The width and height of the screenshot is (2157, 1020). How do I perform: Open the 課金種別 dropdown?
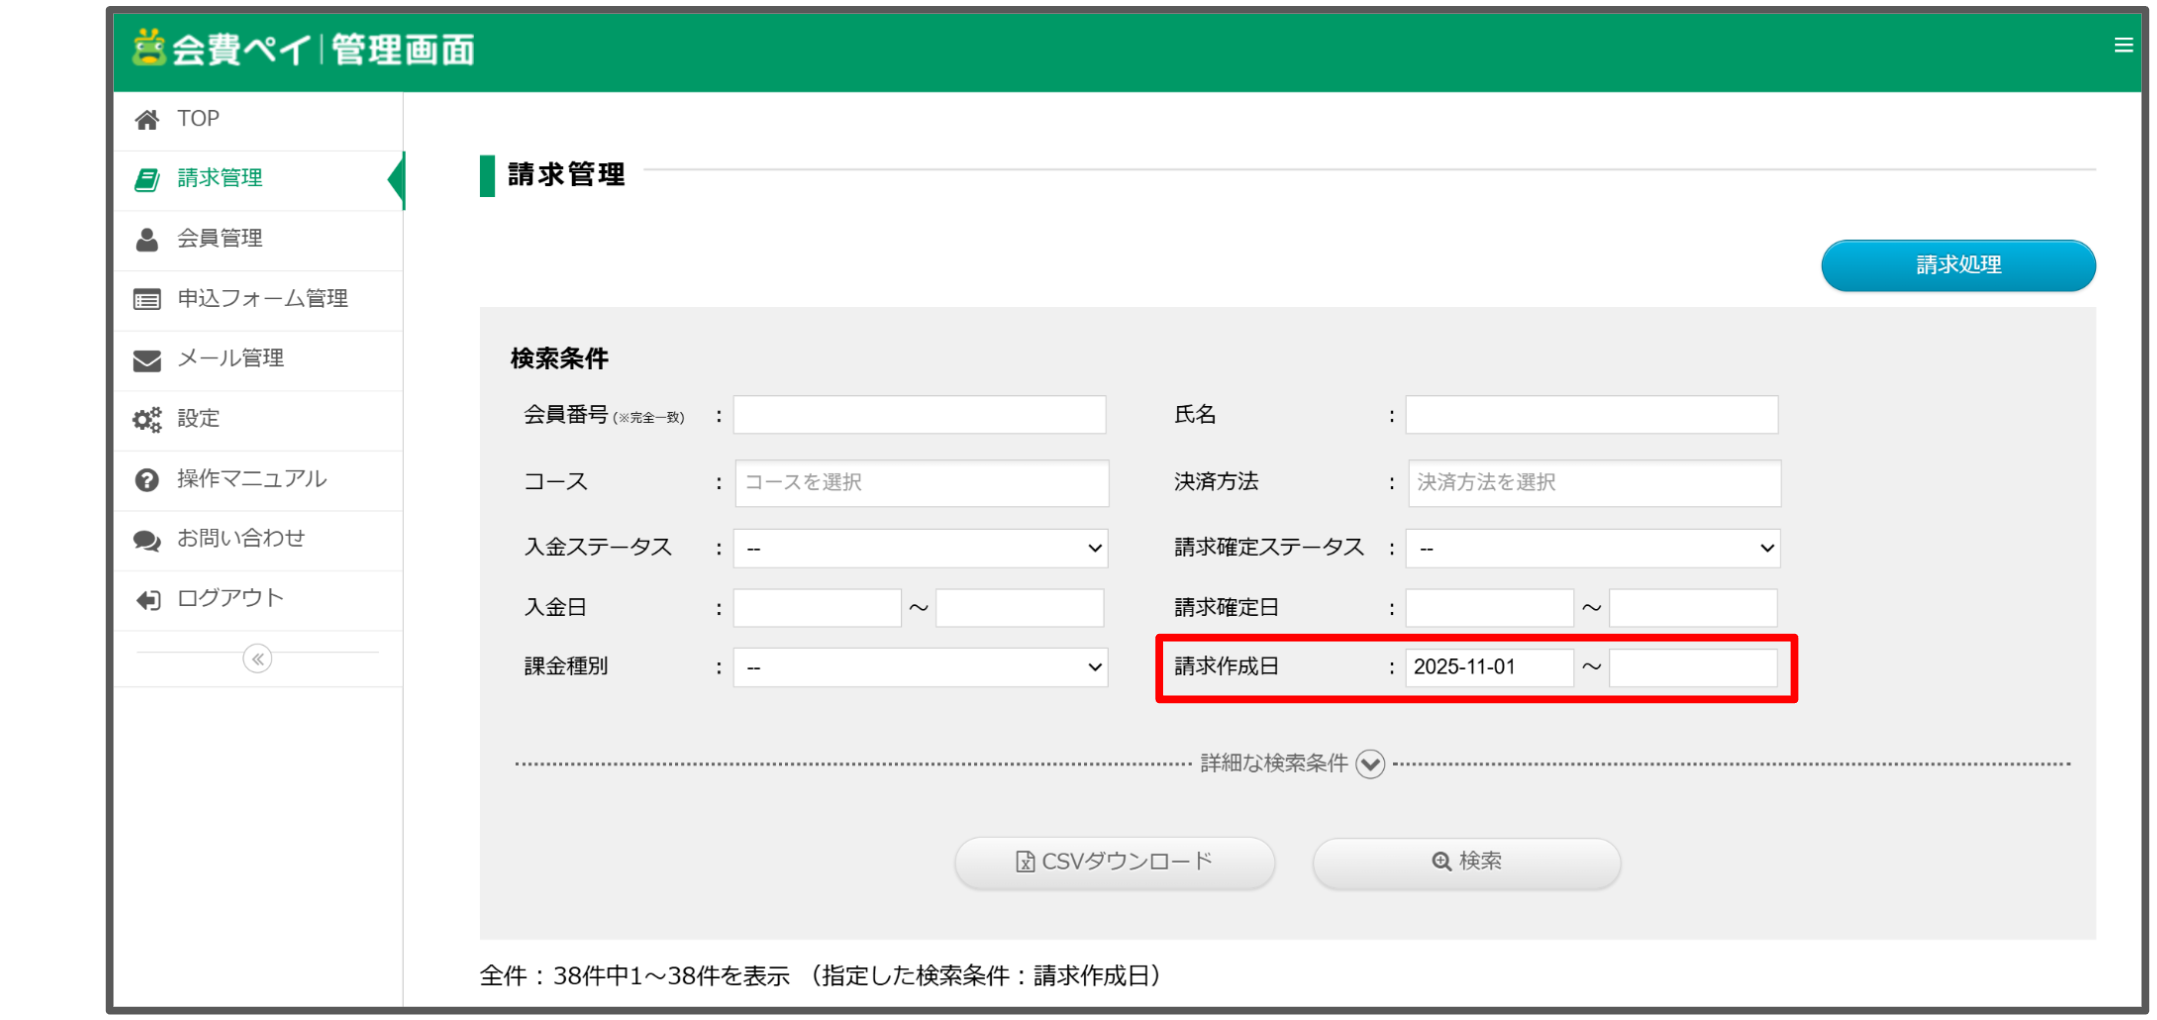point(919,667)
